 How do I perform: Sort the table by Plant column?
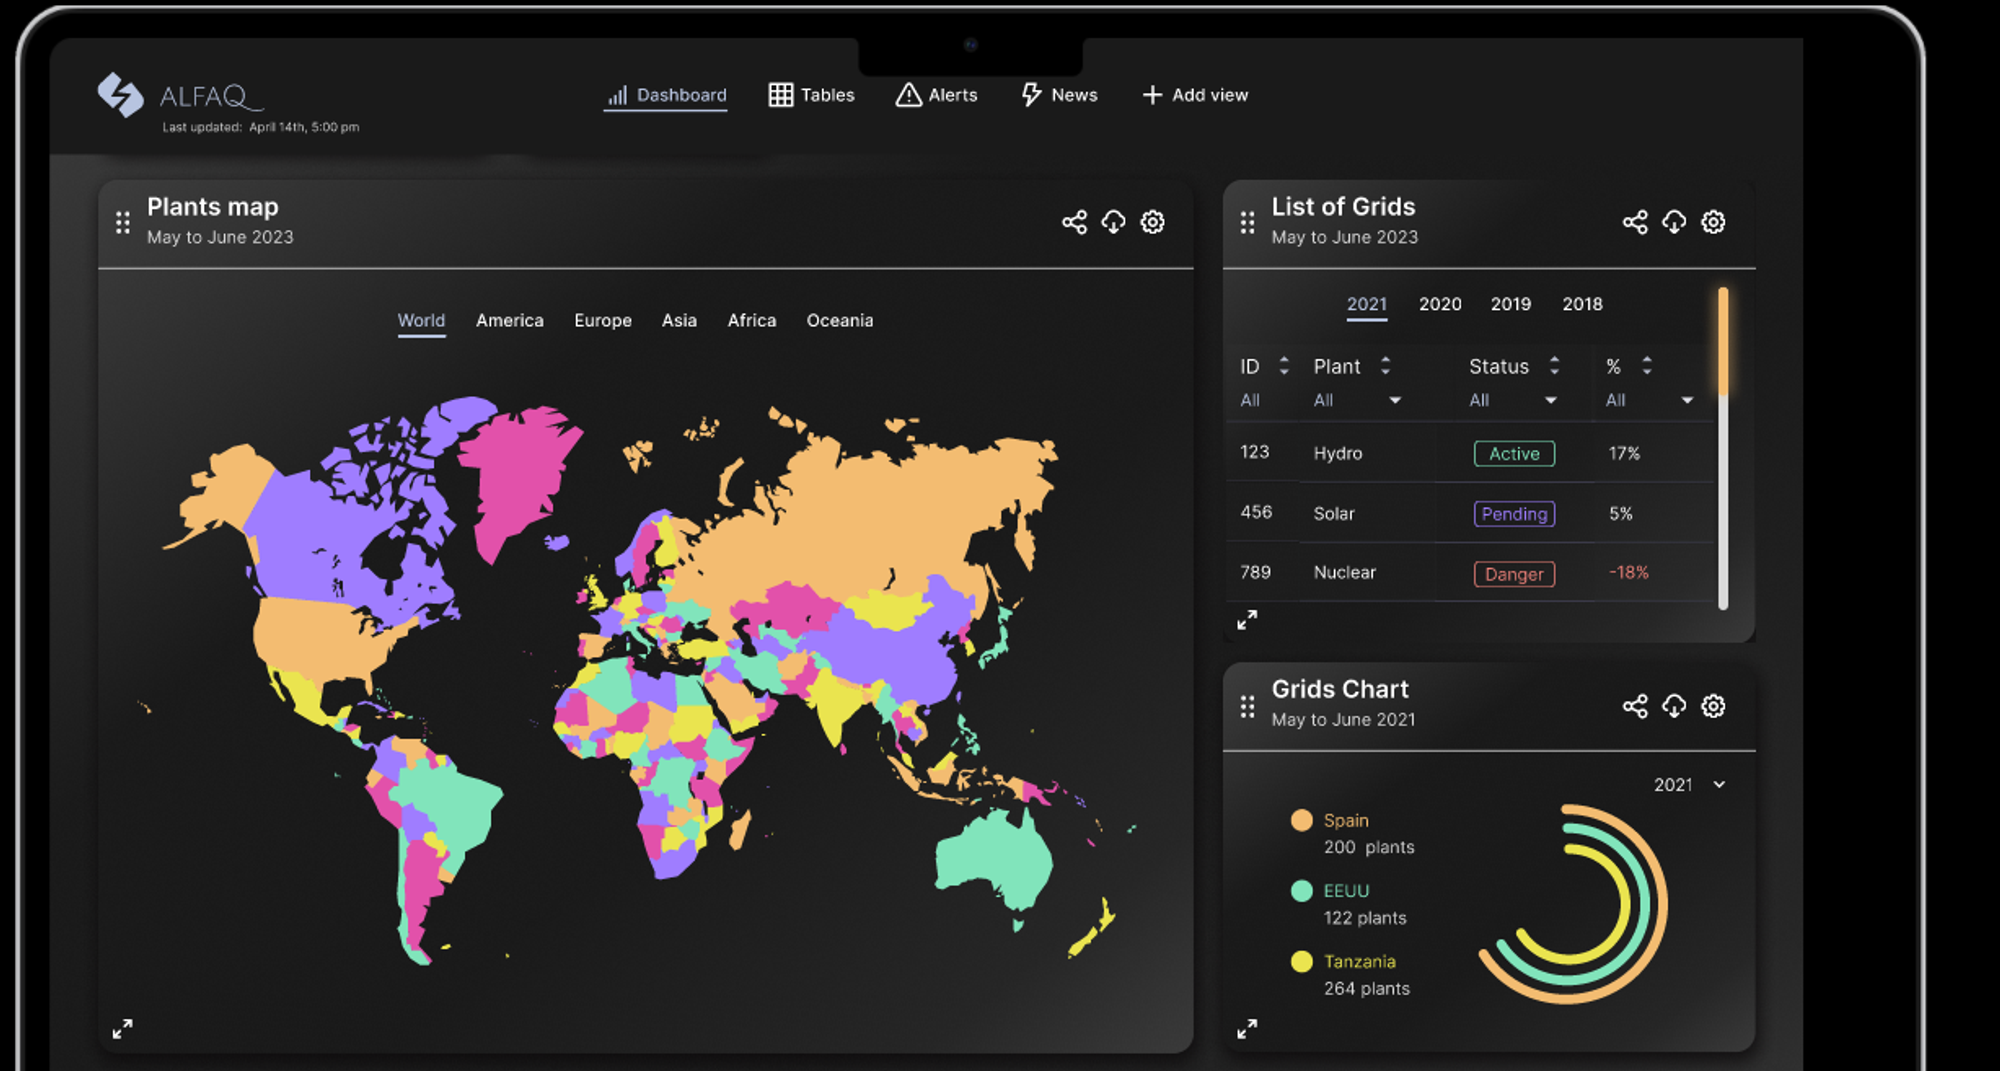point(1385,366)
